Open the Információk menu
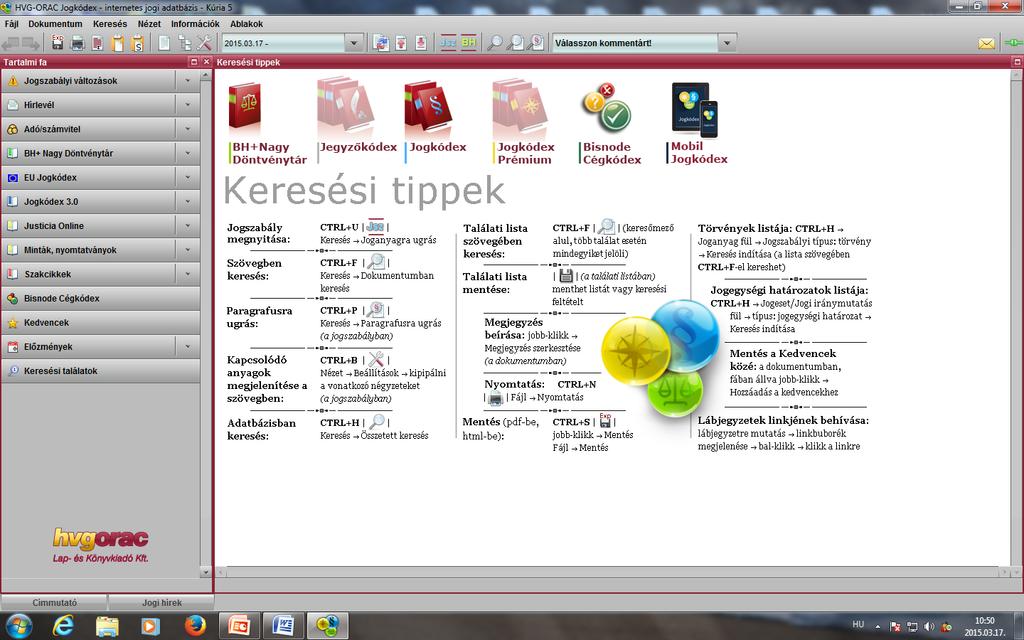The image size is (1024, 640). pyautogui.click(x=195, y=24)
